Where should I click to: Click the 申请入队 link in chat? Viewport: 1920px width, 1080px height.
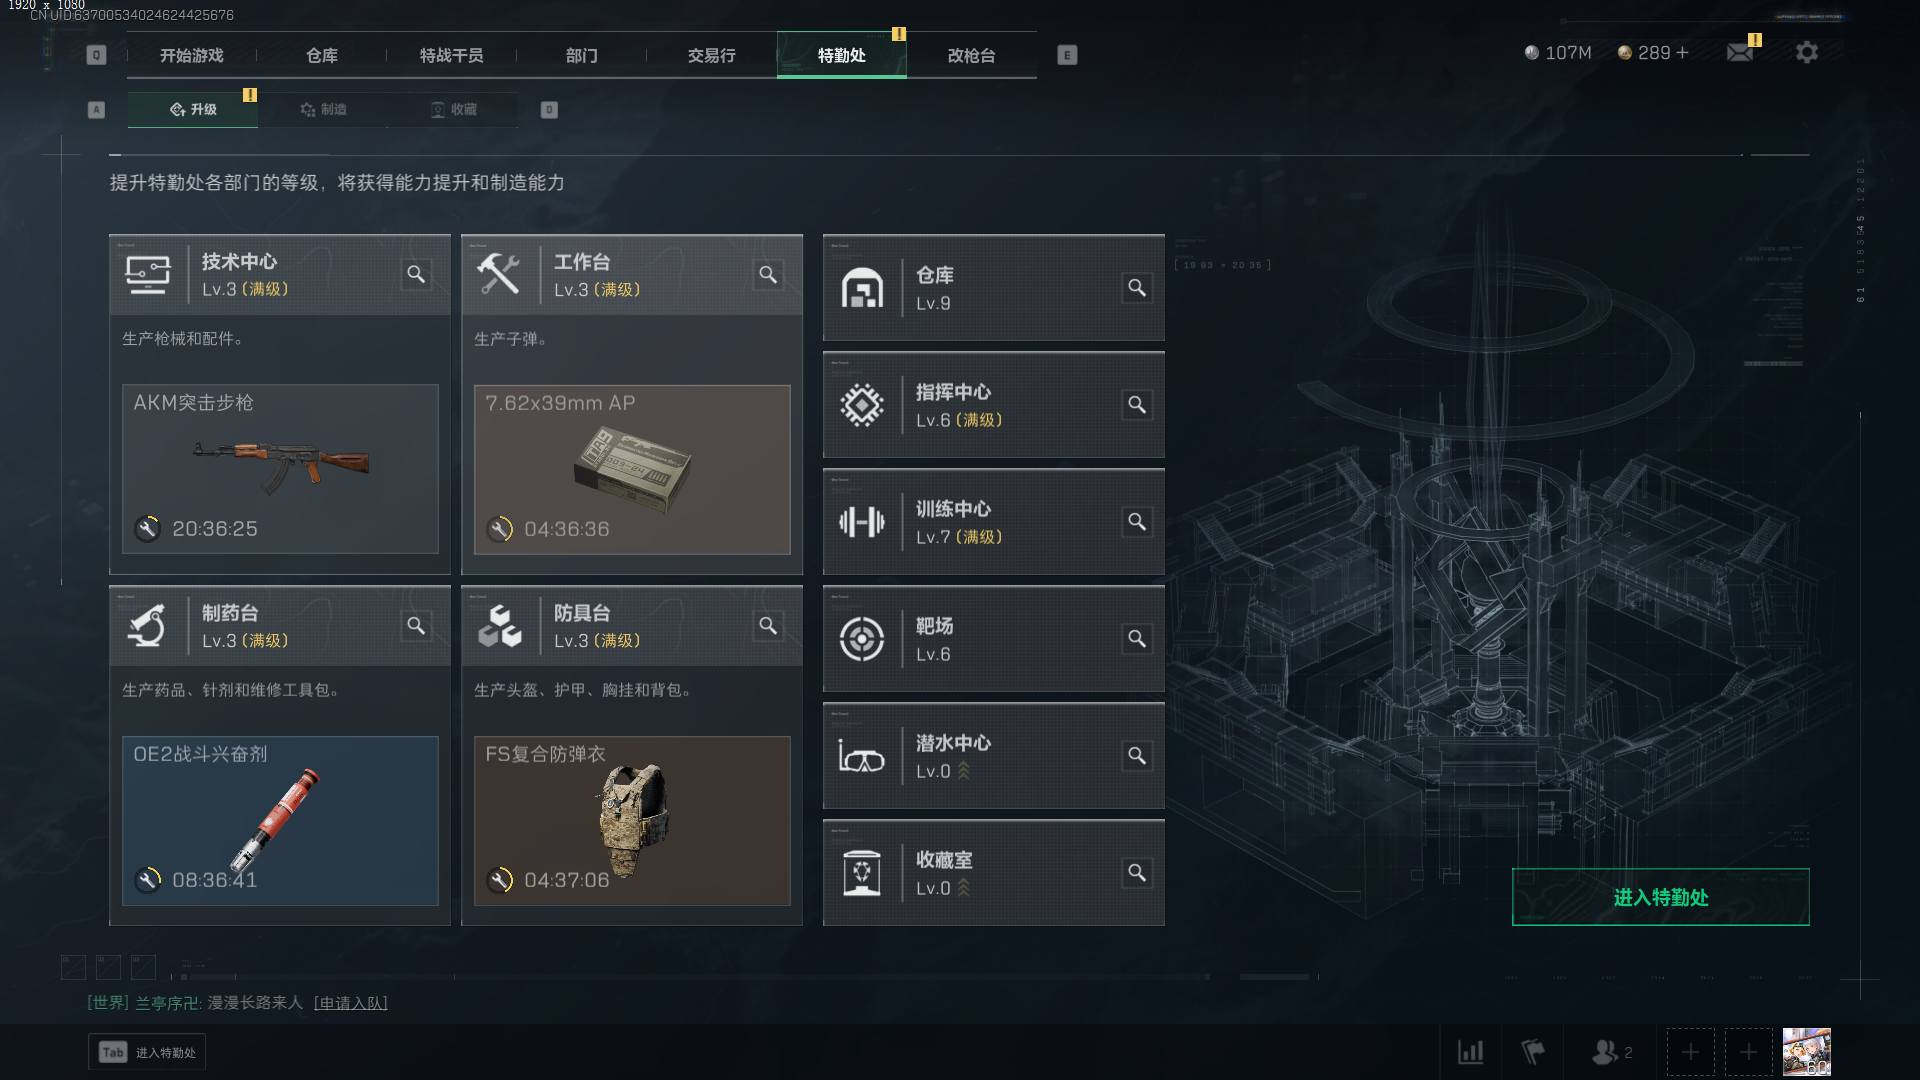click(350, 1002)
